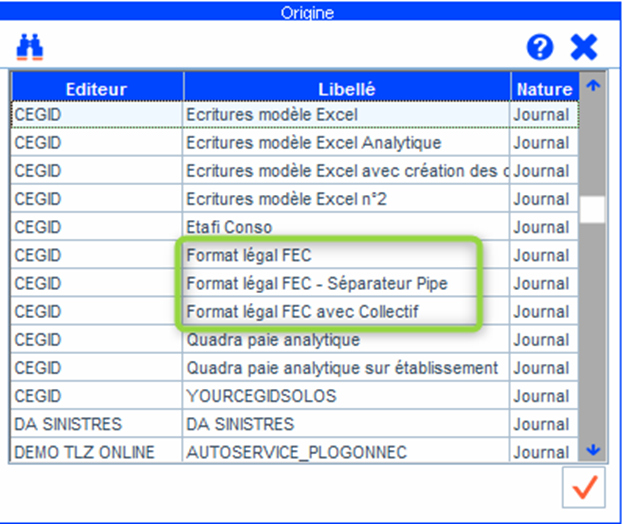Viewport: 623px width, 524px height.
Task: Pick the Etafi Conso entry
Action: (x=229, y=228)
